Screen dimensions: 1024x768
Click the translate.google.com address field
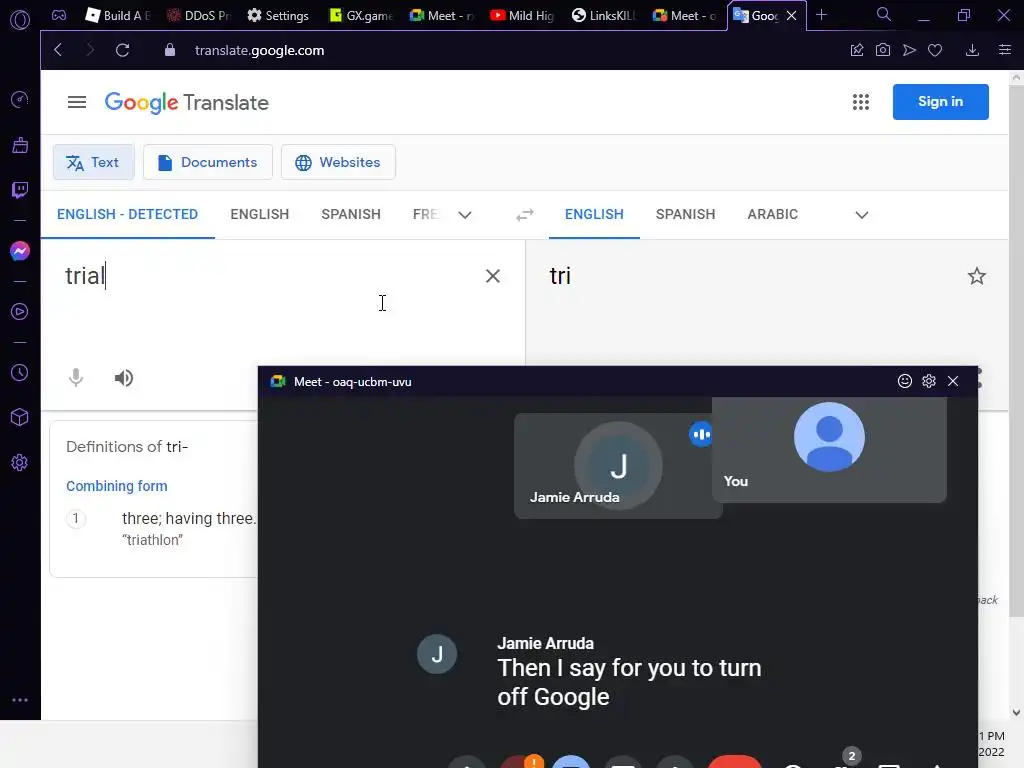(x=259, y=50)
